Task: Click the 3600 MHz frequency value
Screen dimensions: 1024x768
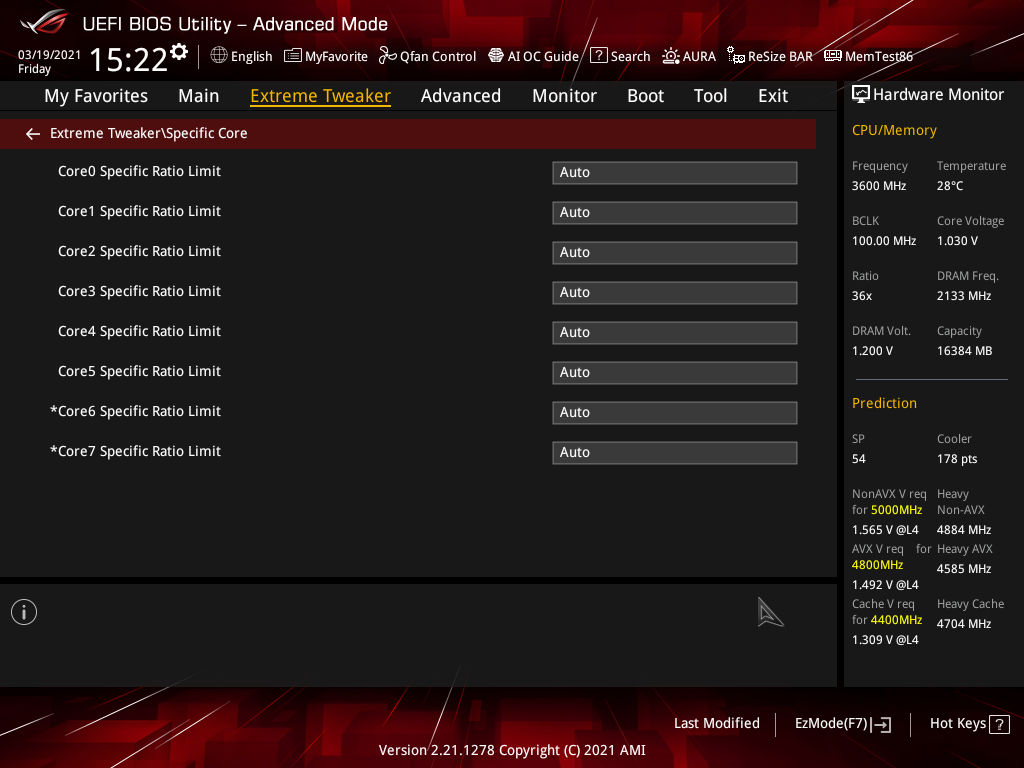Action: tap(879, 186)
